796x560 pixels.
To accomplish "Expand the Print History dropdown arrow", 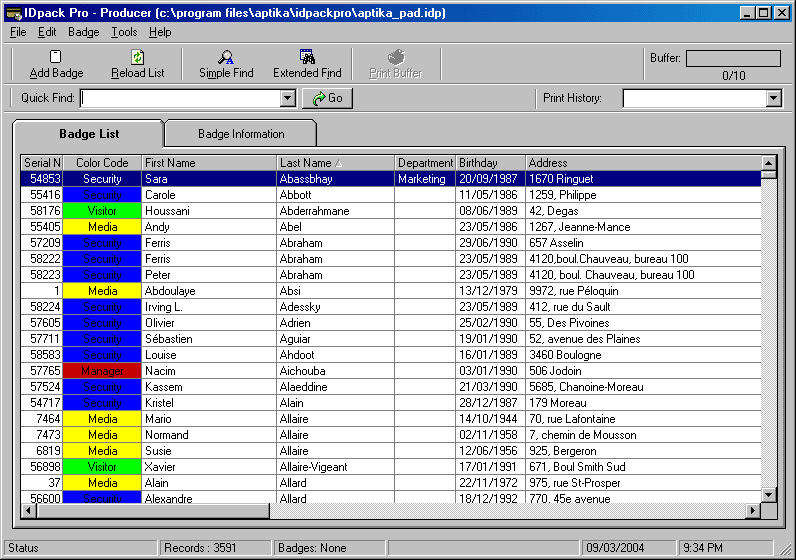I will [773, 98].
